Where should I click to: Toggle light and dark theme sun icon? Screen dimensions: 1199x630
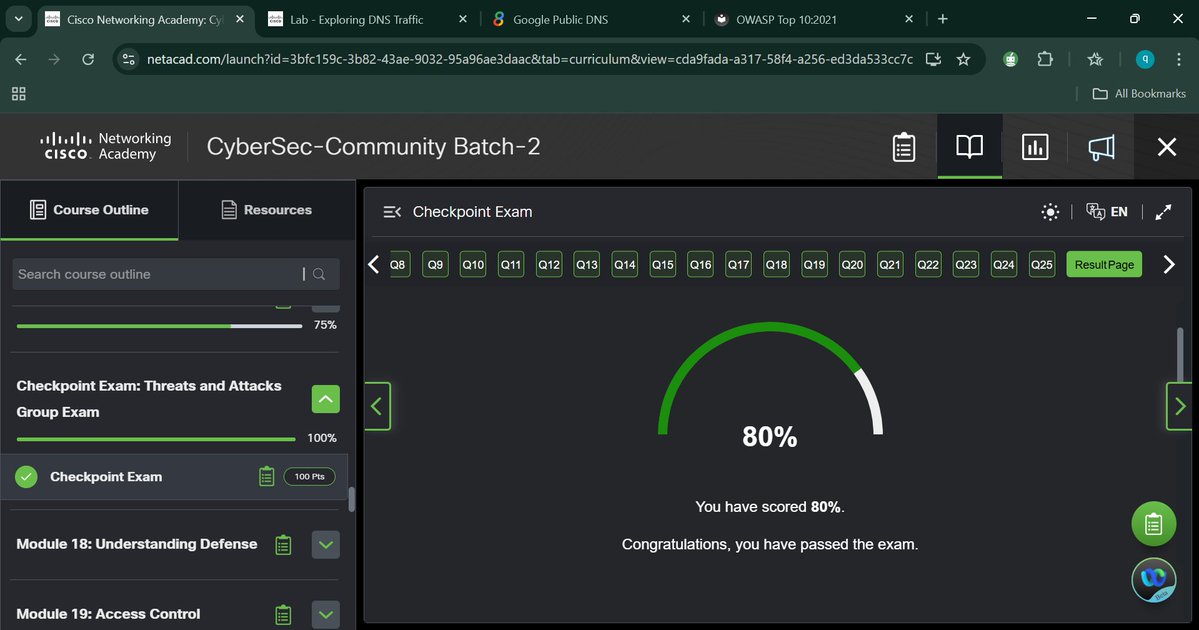1050,212
